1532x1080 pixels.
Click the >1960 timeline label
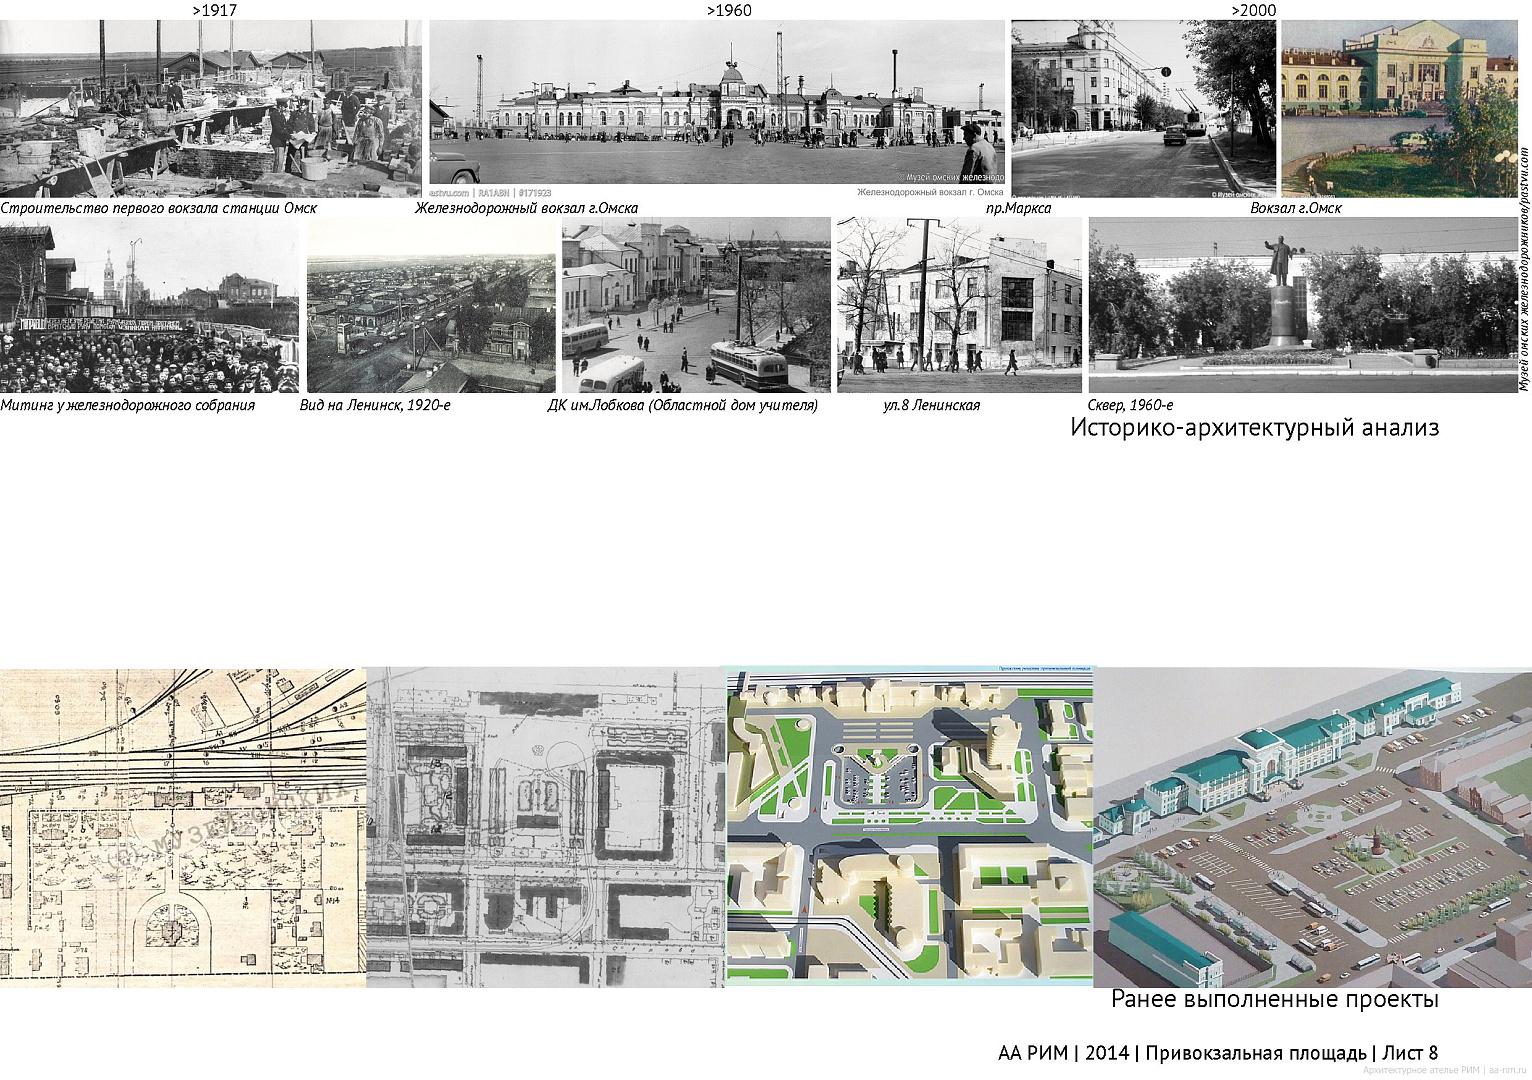(729, 10)
